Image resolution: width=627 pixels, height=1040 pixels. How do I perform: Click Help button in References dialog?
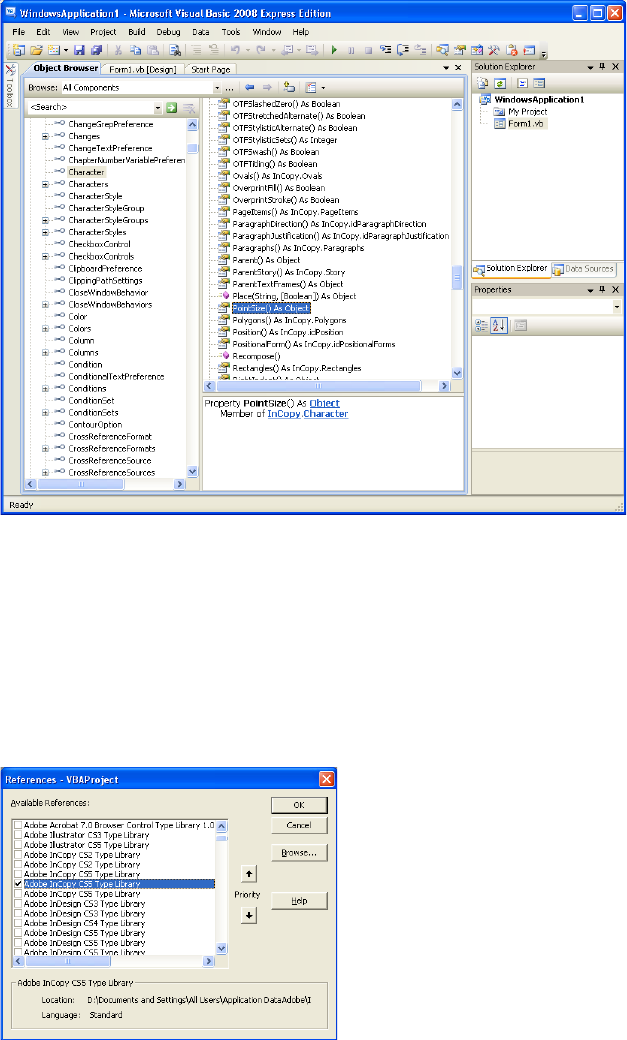[x=299, y=901]
